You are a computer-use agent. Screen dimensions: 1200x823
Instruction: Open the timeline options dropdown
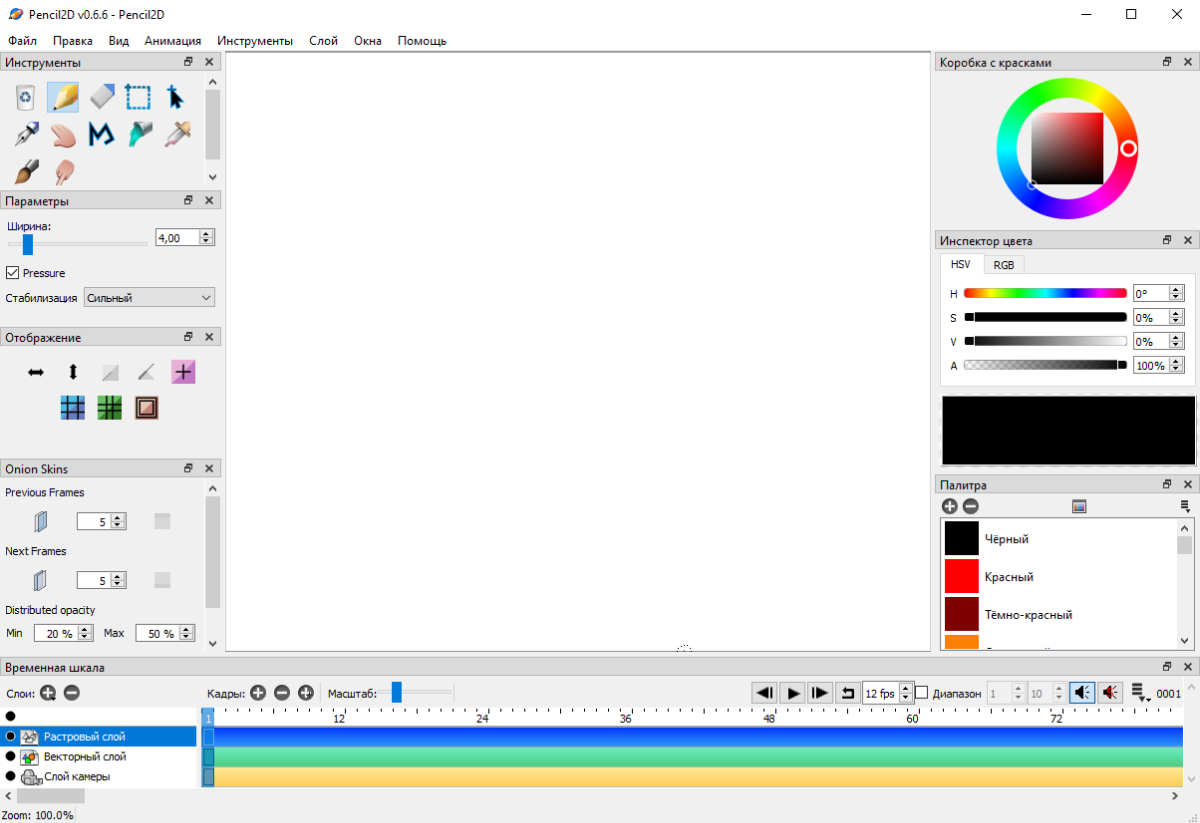tap(1140, 693)
